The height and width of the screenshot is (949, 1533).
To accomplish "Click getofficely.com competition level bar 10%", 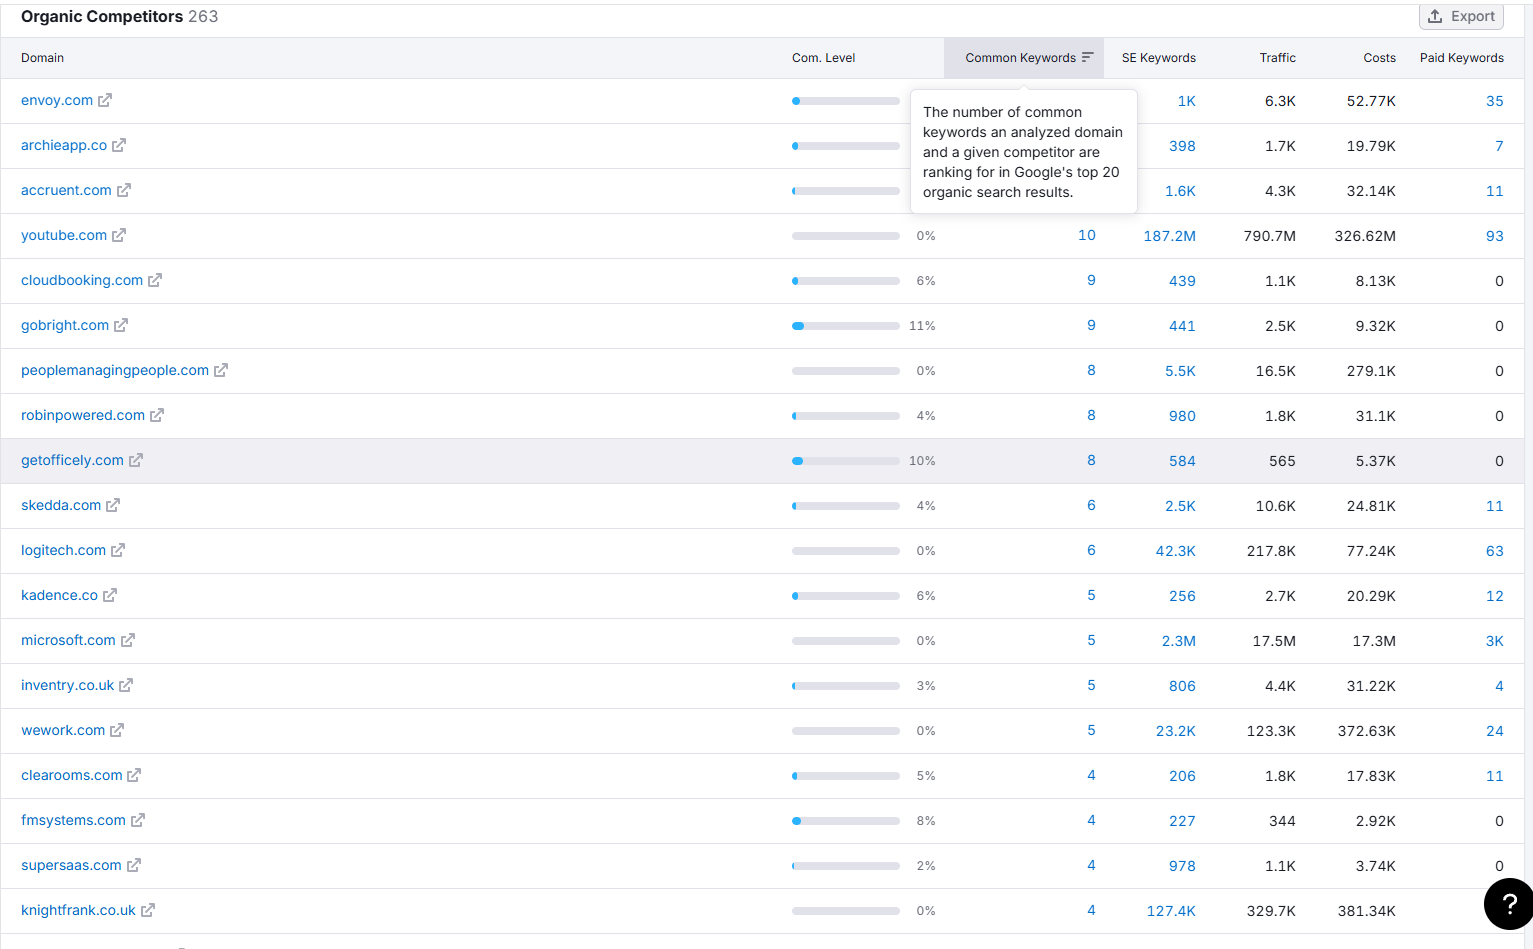I will 845,461.
